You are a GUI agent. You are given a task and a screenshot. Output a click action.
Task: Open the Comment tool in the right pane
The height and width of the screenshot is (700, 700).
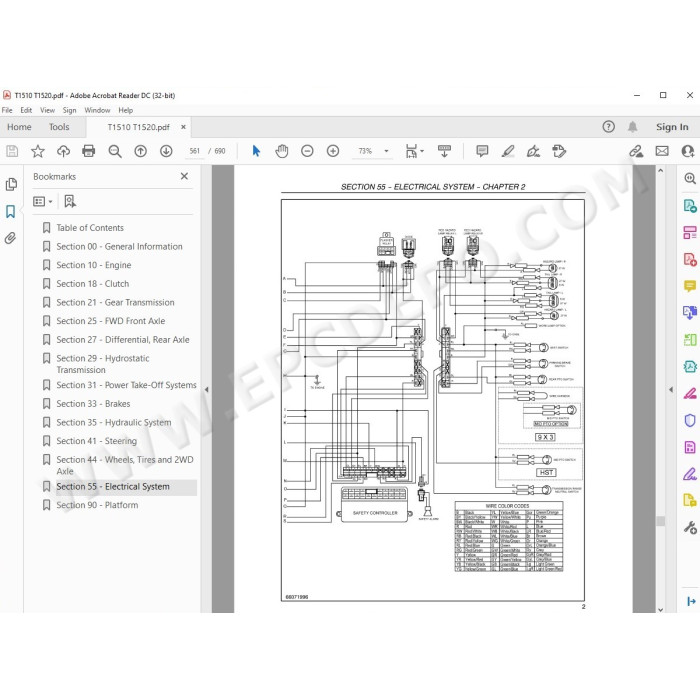click(690, 286)
